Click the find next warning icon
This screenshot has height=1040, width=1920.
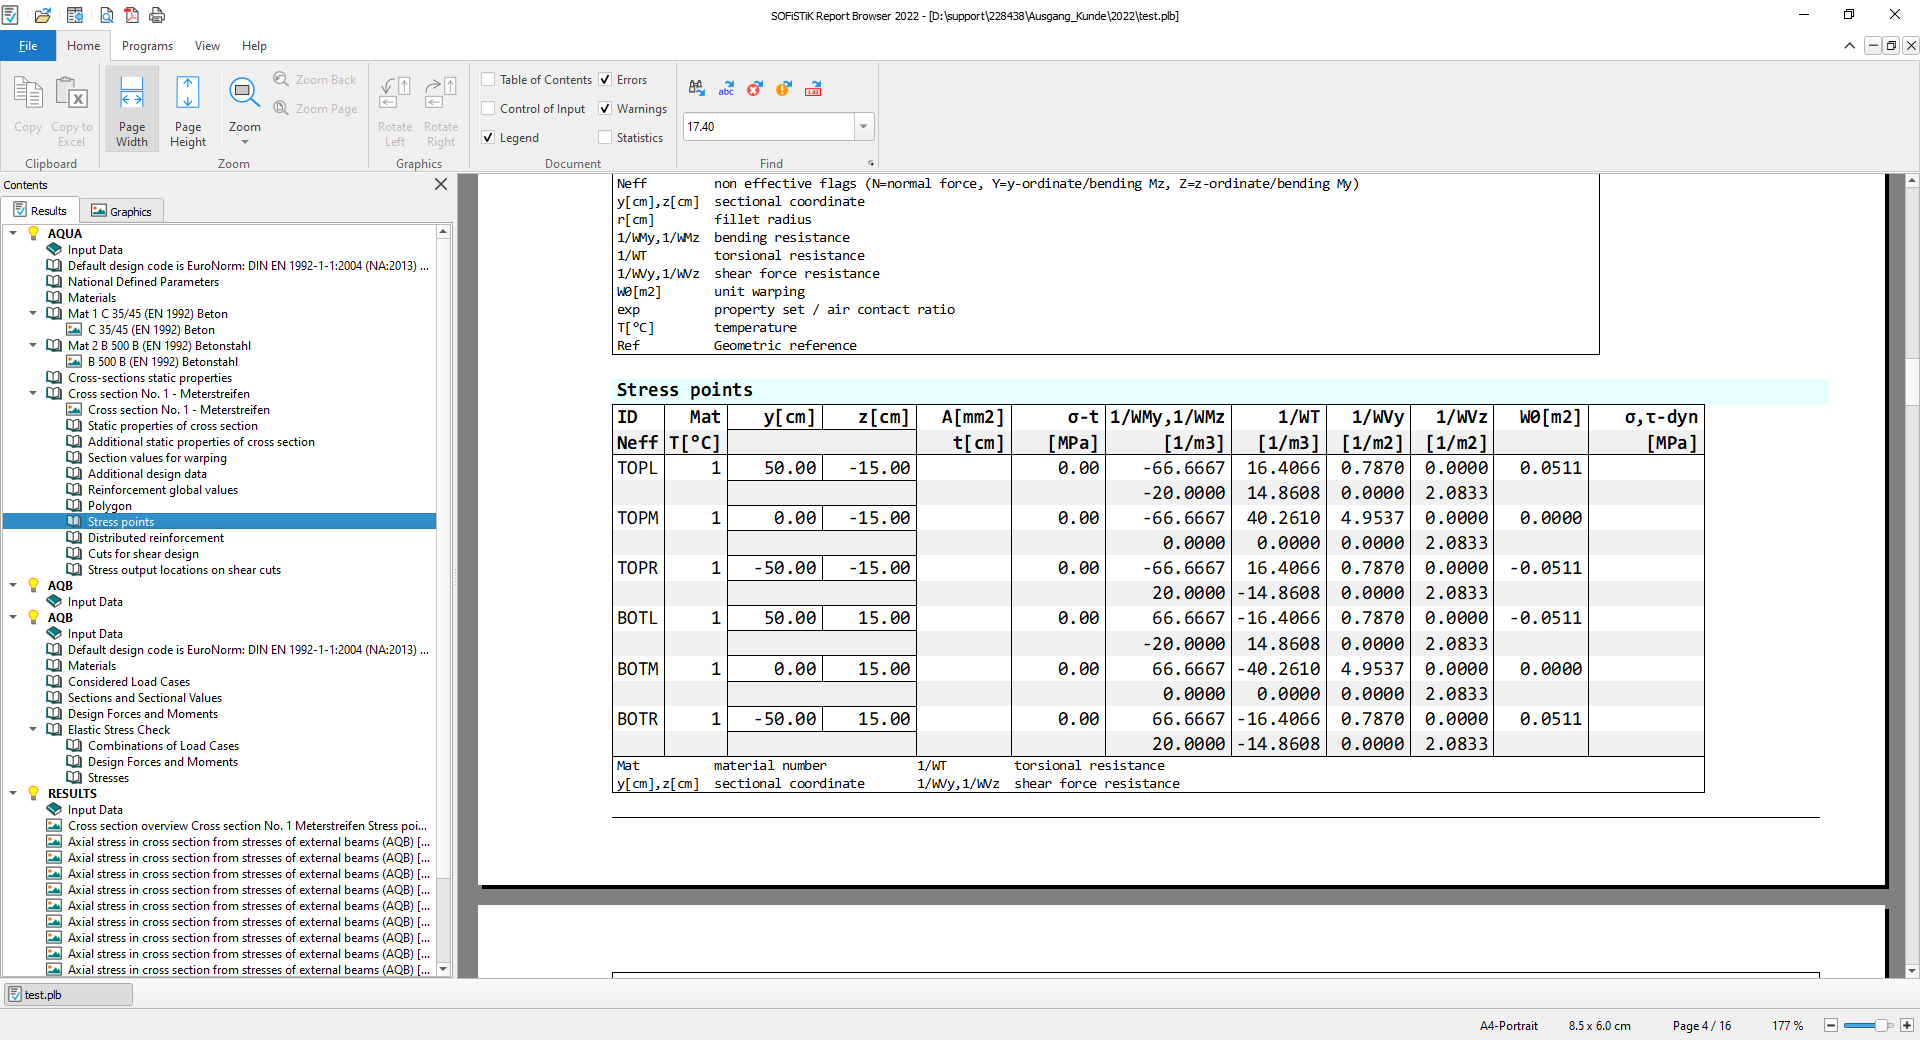(x=784, y=89)
